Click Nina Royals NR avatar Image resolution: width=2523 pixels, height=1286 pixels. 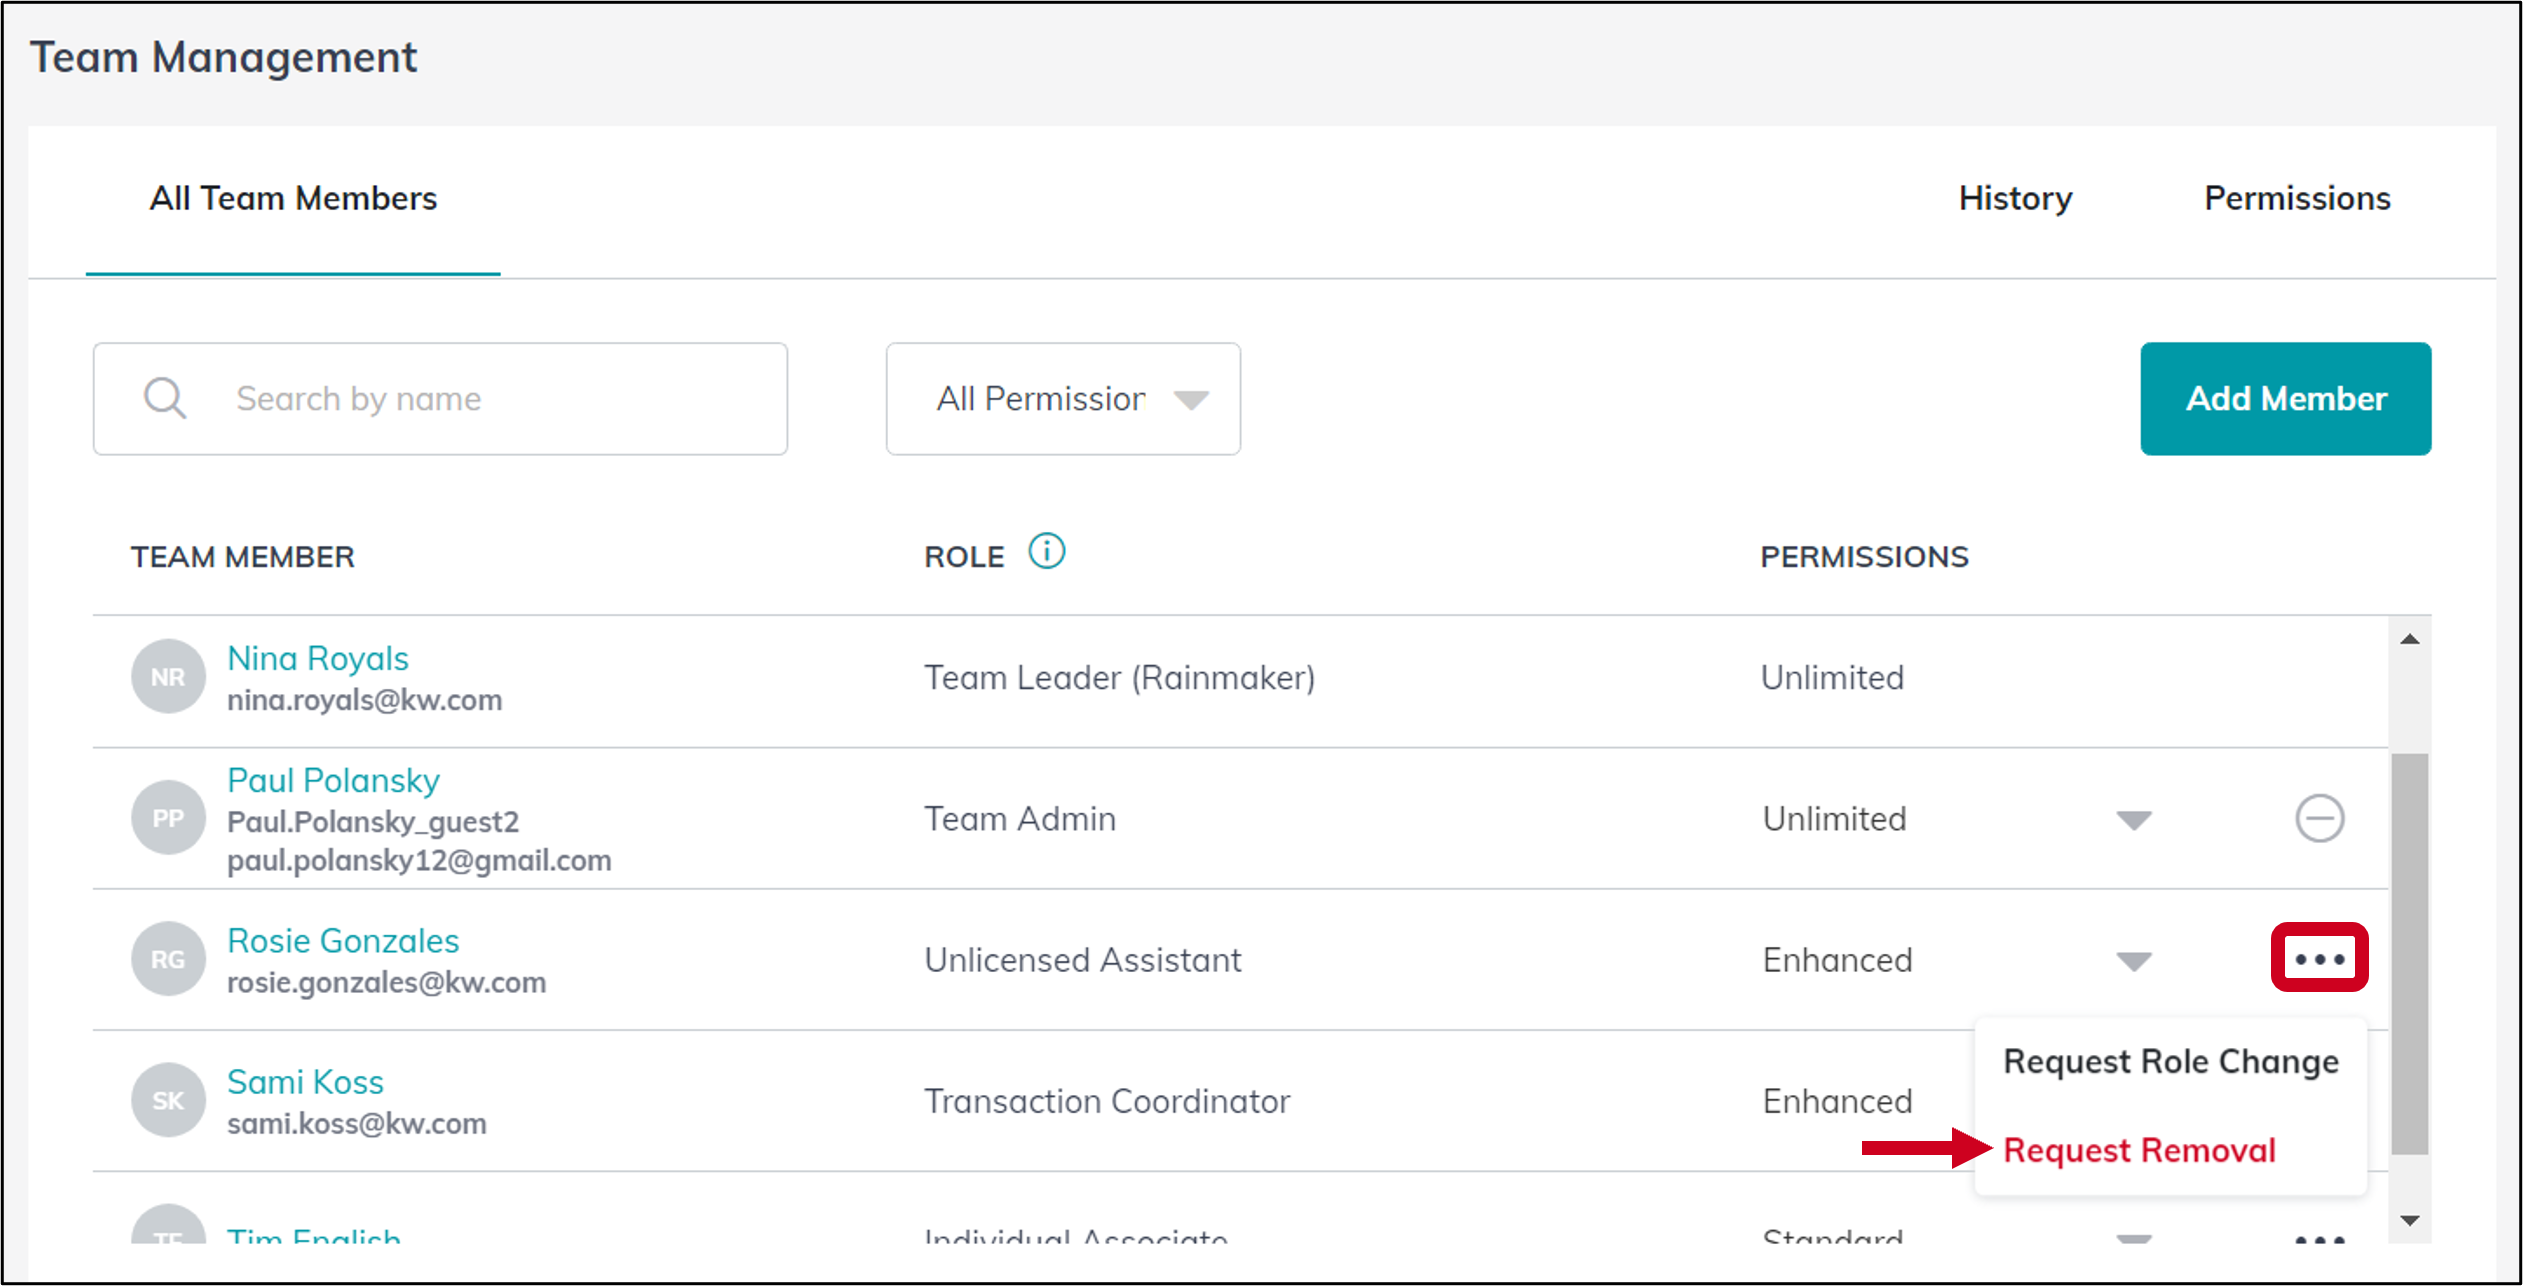(168, 677)
